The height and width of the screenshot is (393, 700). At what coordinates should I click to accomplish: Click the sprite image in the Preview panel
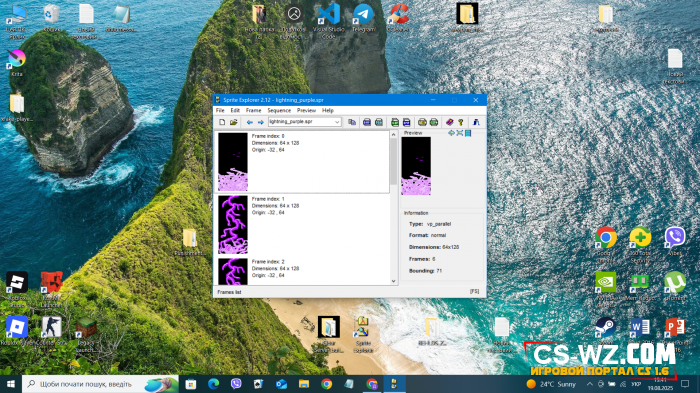tap(416, 166)
